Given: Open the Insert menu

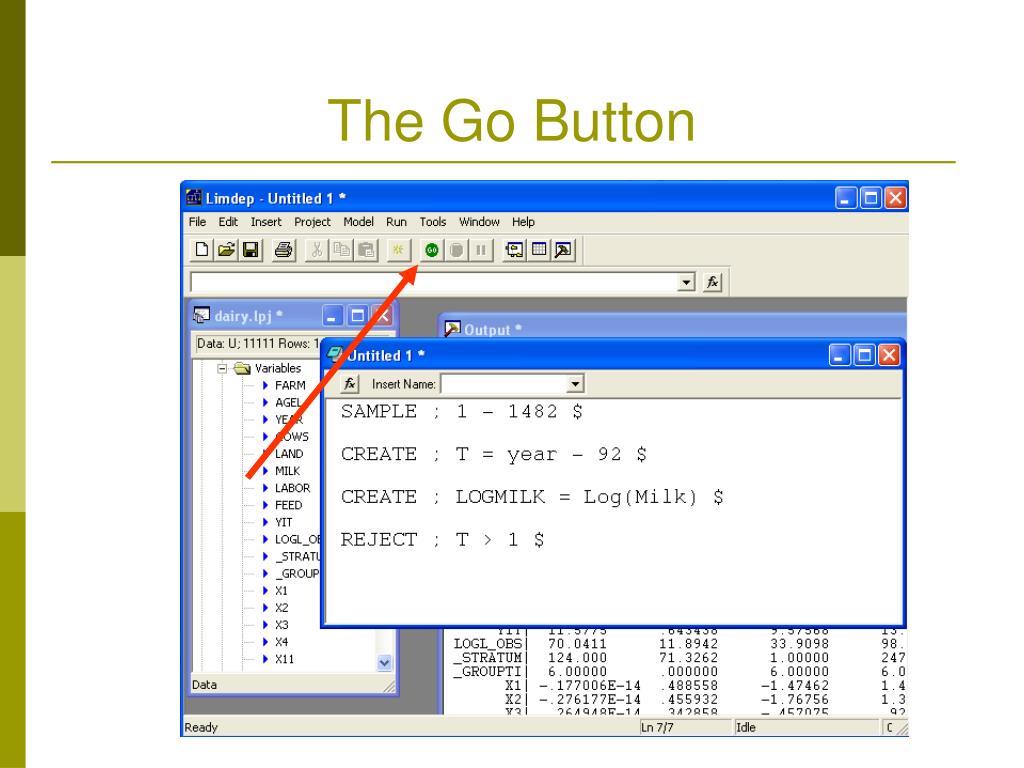Looking at the screenshot, I should 266,222.
